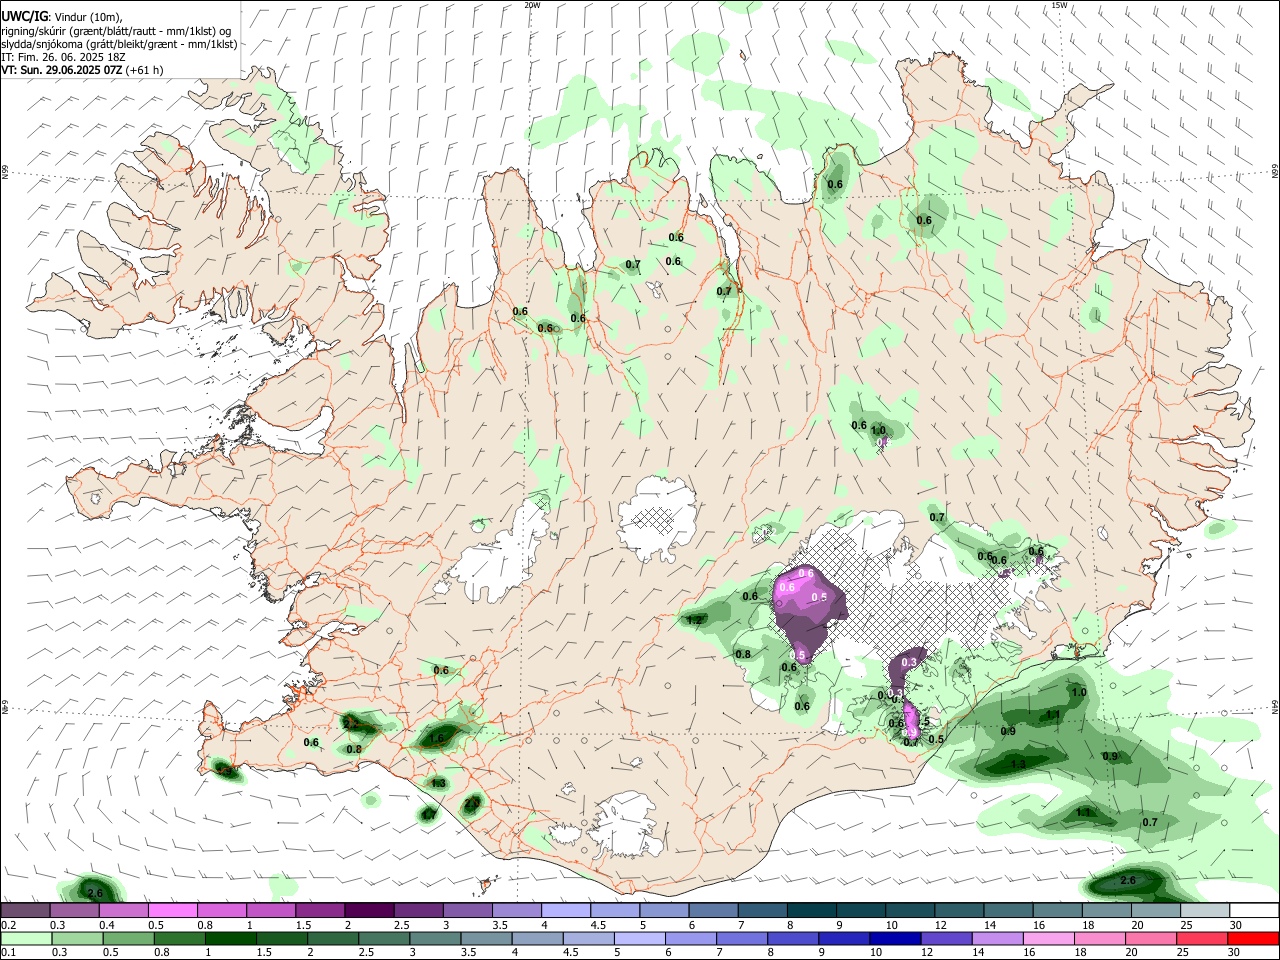1280x960 pixels.
Task: Select the darkest purple swatch between 2 and 2.5
Action: [368, 911]
